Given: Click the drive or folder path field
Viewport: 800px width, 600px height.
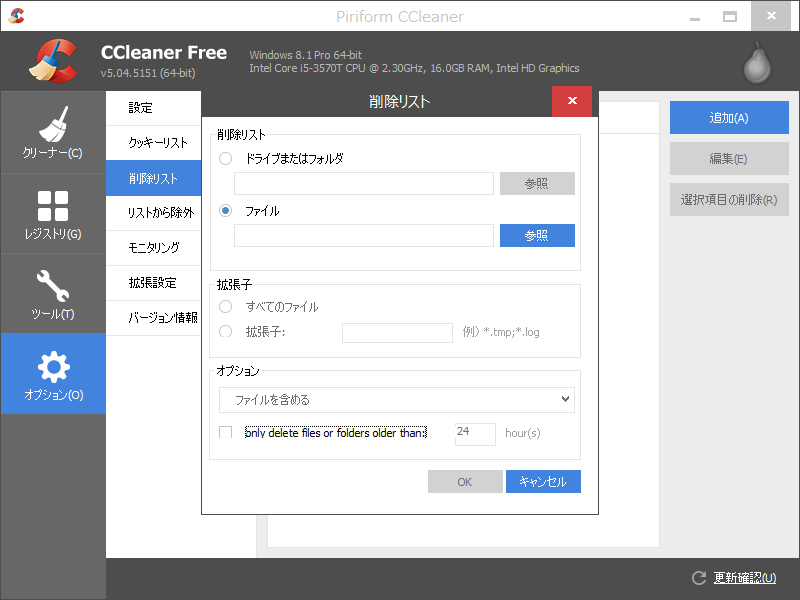Looking at the screenshot, I should tap(364, 184).
